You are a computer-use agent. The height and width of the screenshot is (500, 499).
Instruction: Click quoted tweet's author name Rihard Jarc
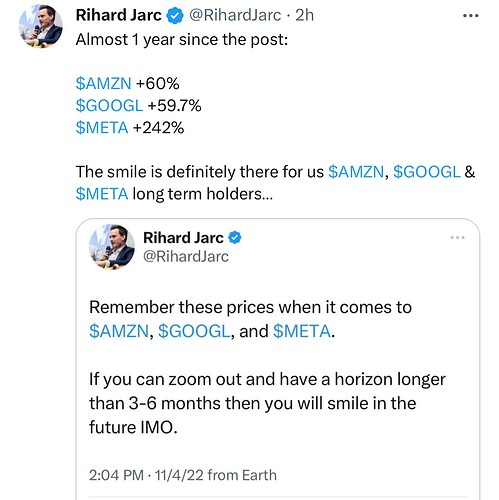click(183, 238)
